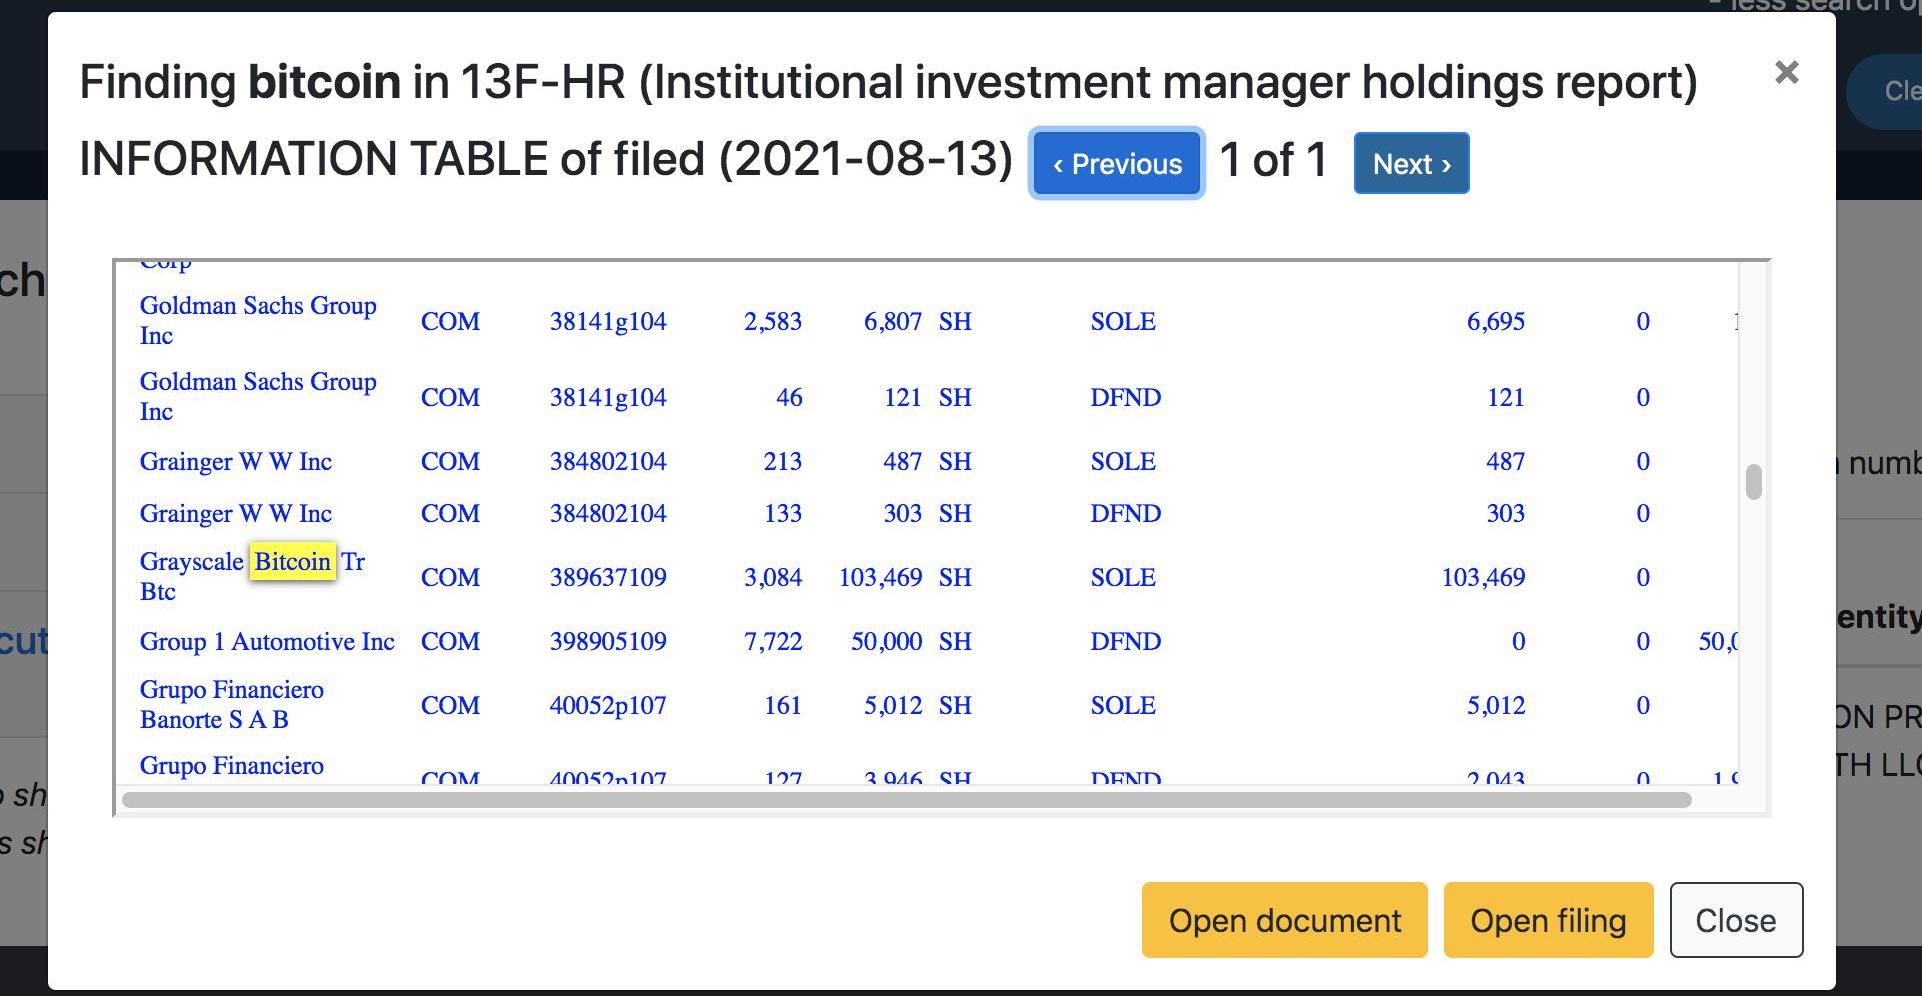Select CUSIP 40052p107 for Banorte SOLE row
Image resolution: width=1922 pixels, height=996 pixels.
point(607,706)
